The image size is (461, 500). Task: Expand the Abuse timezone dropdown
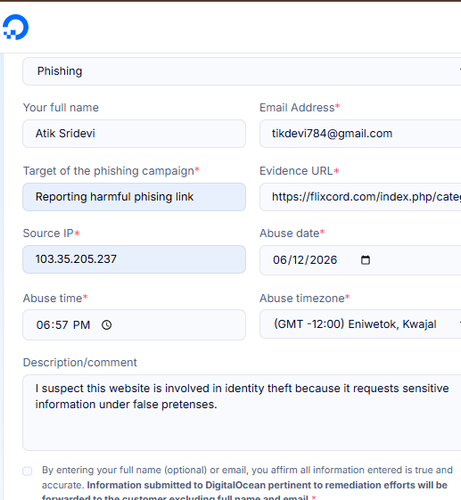coord(360,324)
